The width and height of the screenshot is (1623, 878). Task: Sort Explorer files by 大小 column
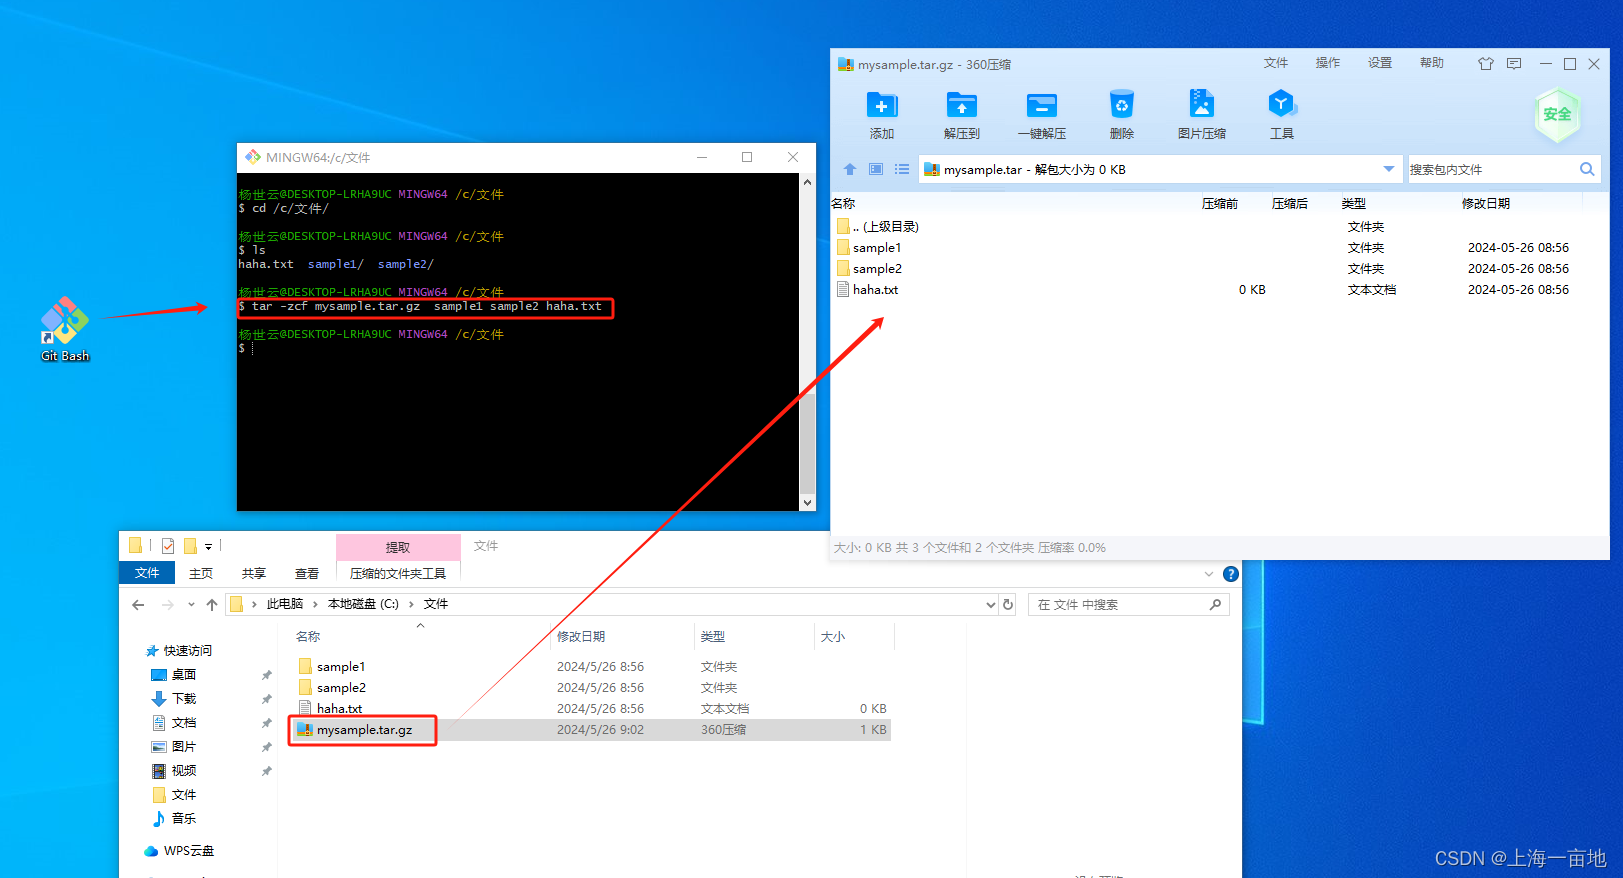click(833, 637)
